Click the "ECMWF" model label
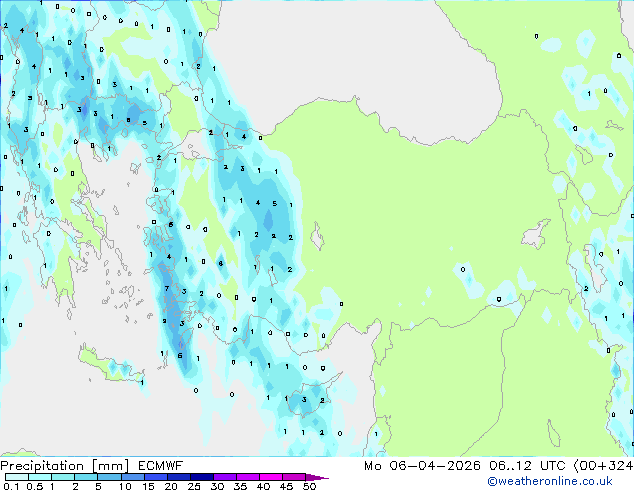The image size is (634, 490). point(160,466)
